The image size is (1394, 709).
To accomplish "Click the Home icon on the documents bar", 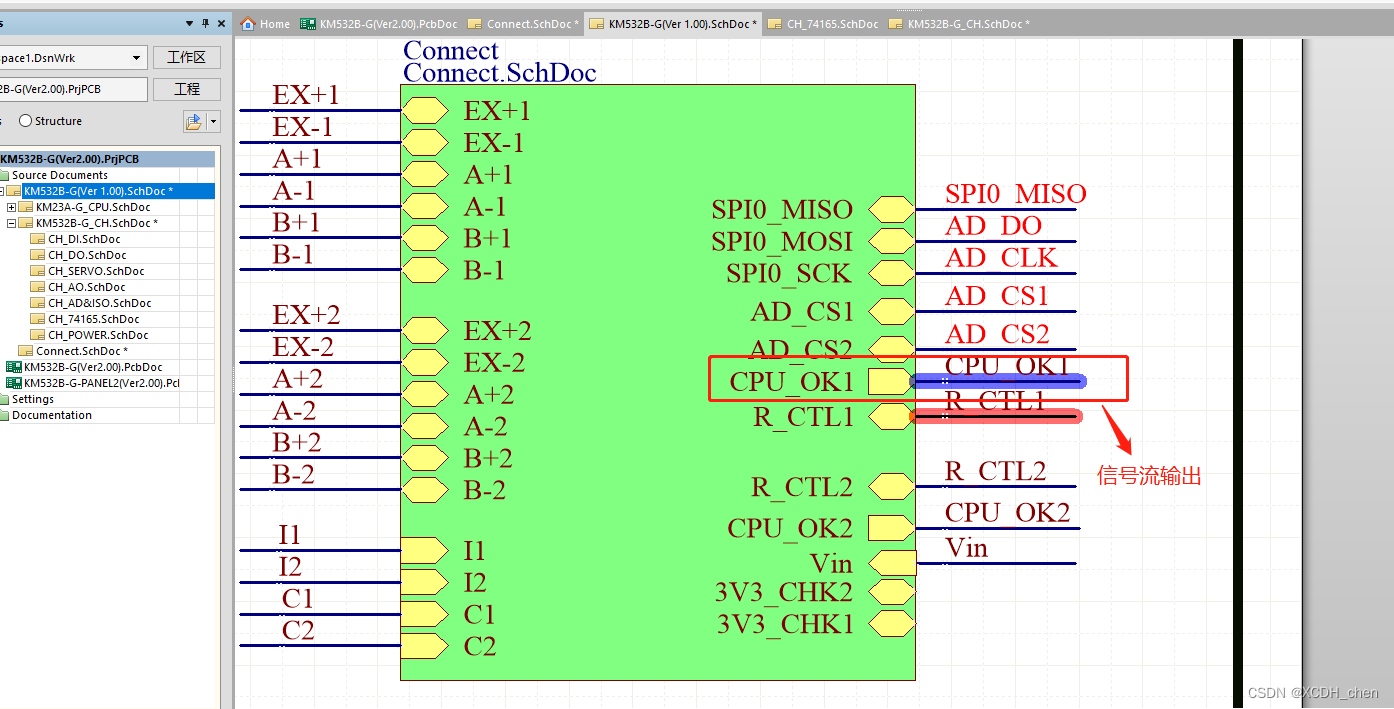I will point(248,24).
